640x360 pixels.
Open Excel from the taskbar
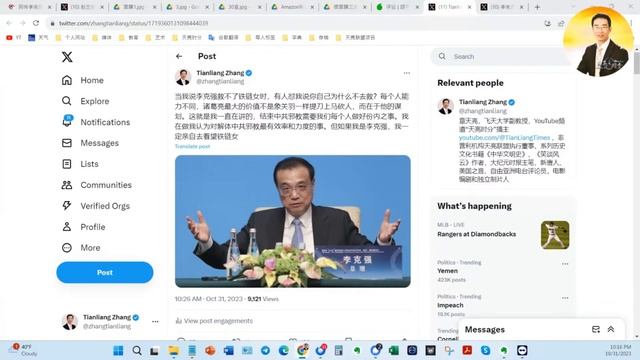click(394, 350)
